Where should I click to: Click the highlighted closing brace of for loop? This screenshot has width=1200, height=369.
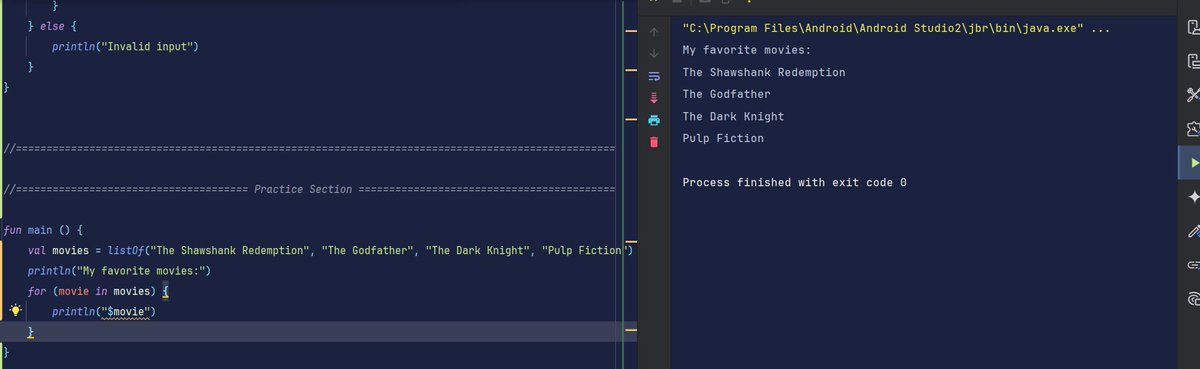pos(31,331)
